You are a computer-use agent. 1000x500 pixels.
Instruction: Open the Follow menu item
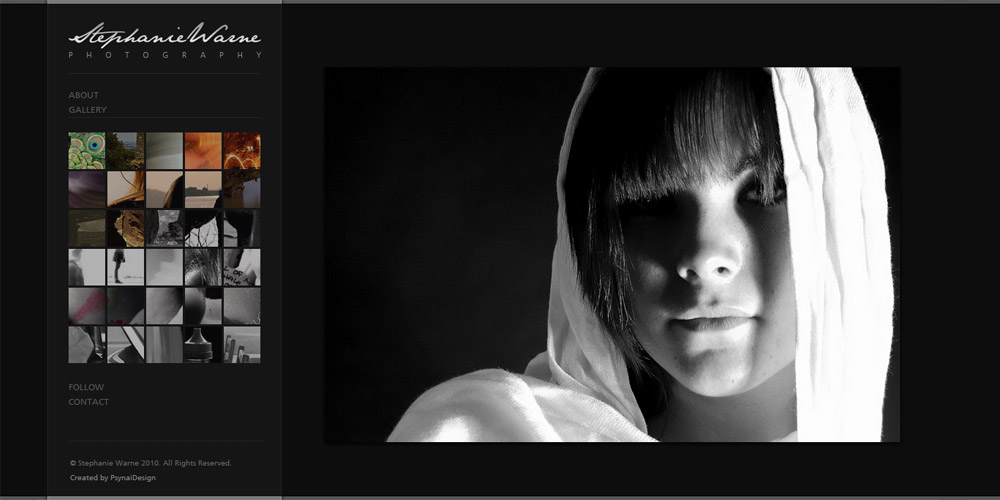tap(86, 387)
